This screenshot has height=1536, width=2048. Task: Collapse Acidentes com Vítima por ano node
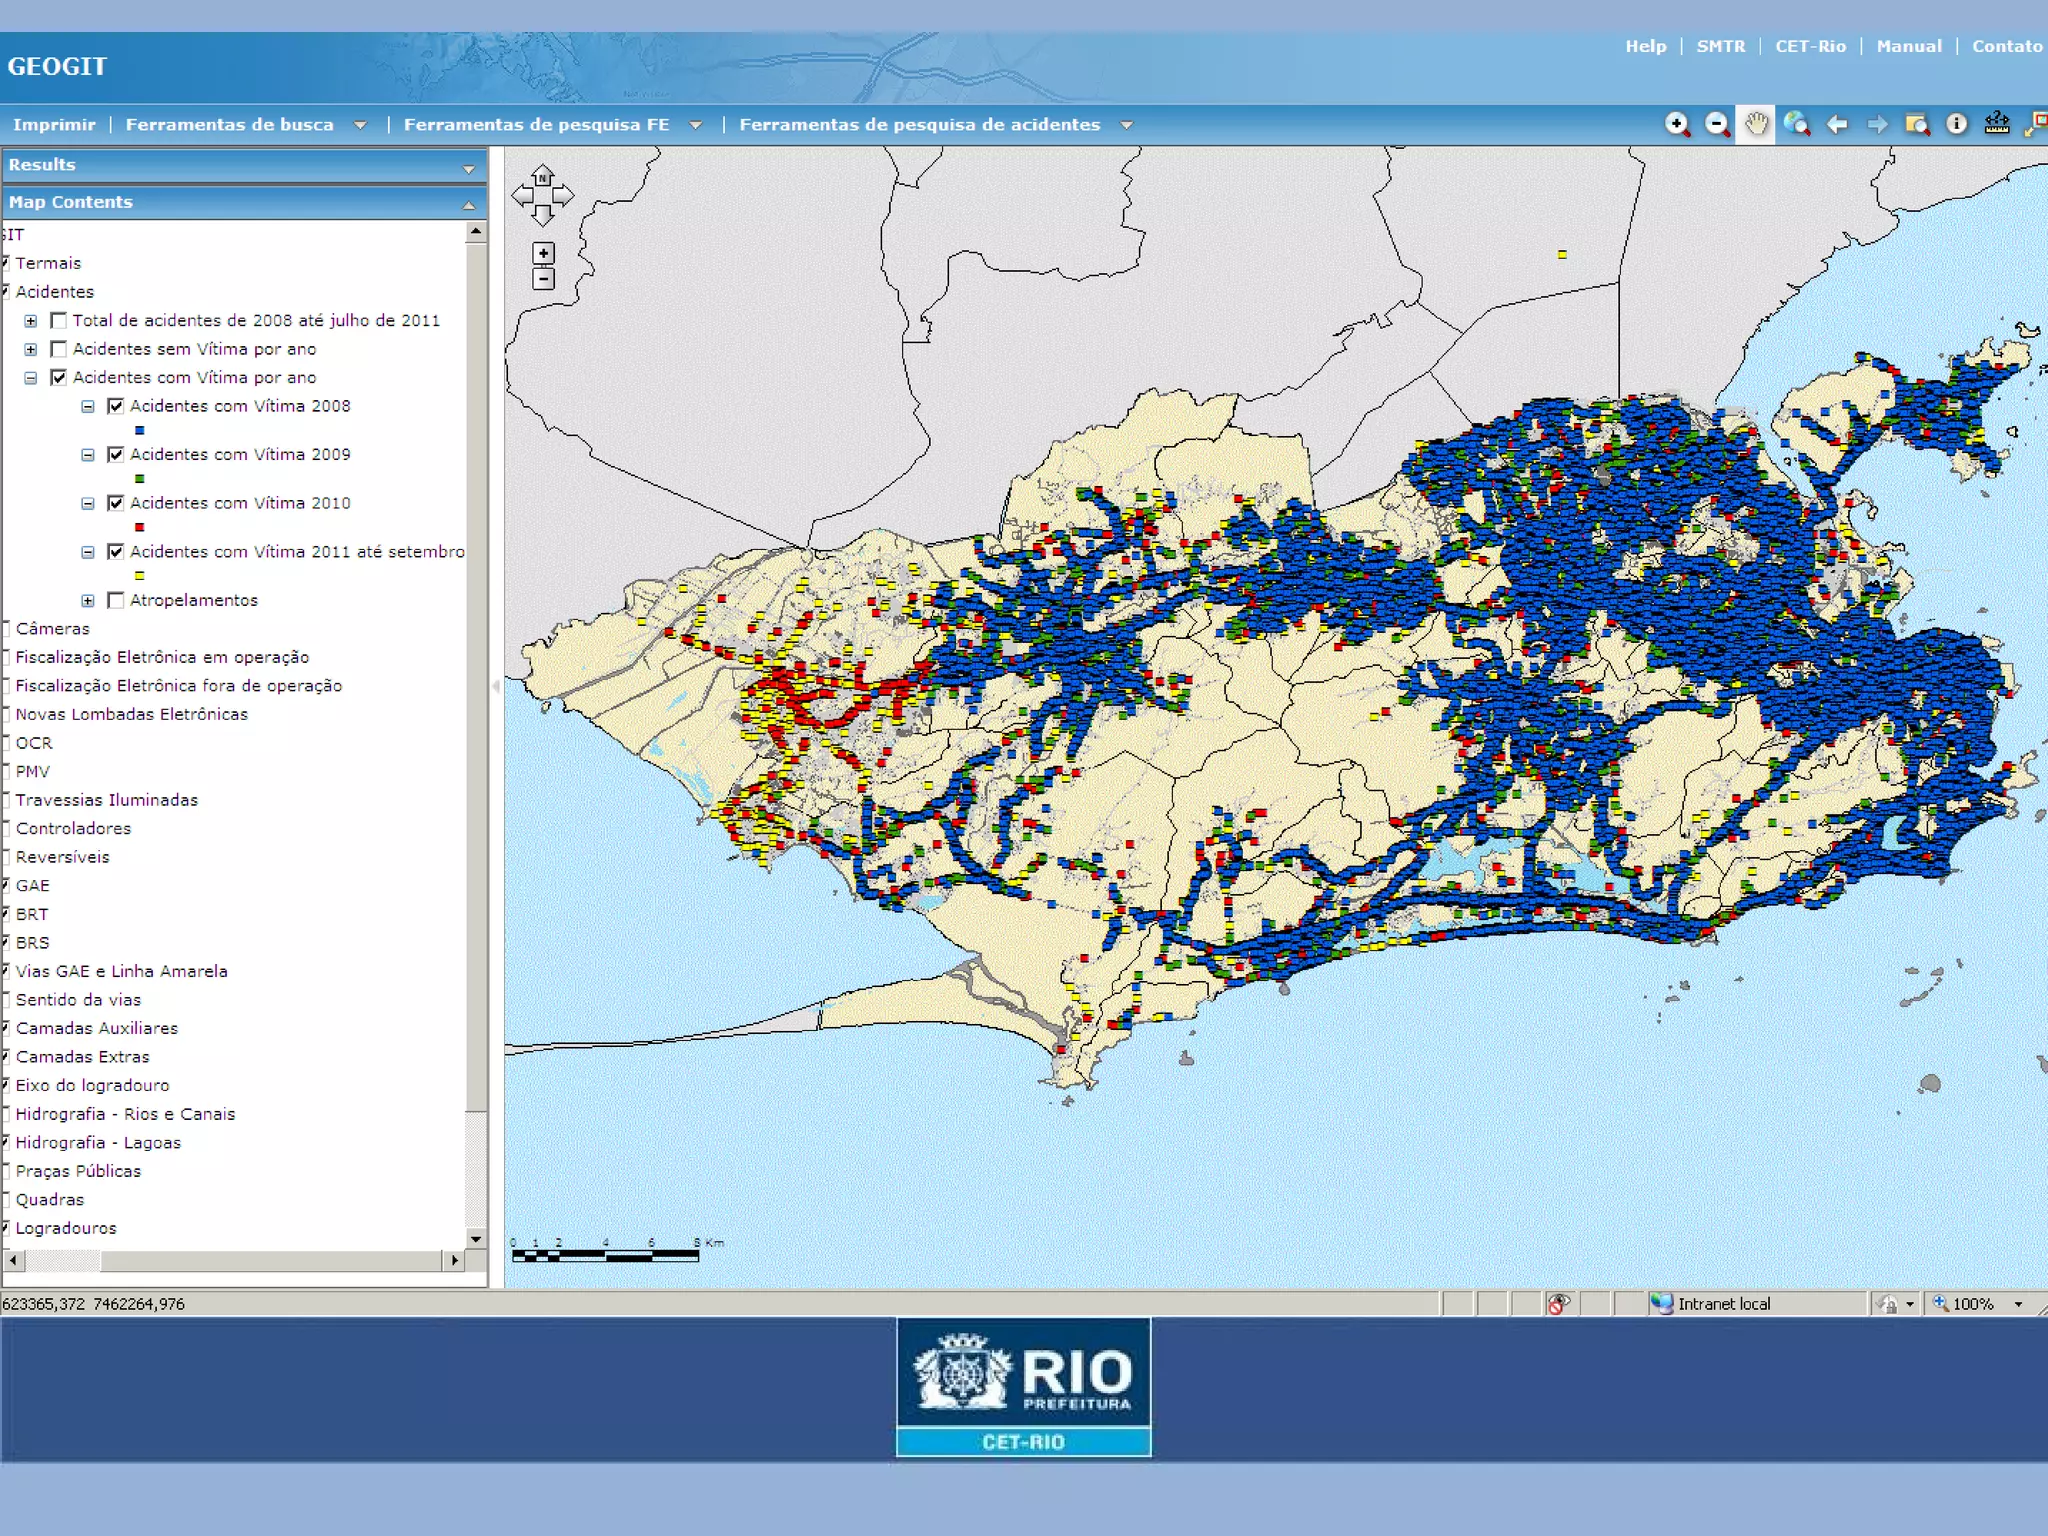pos(31,378)
